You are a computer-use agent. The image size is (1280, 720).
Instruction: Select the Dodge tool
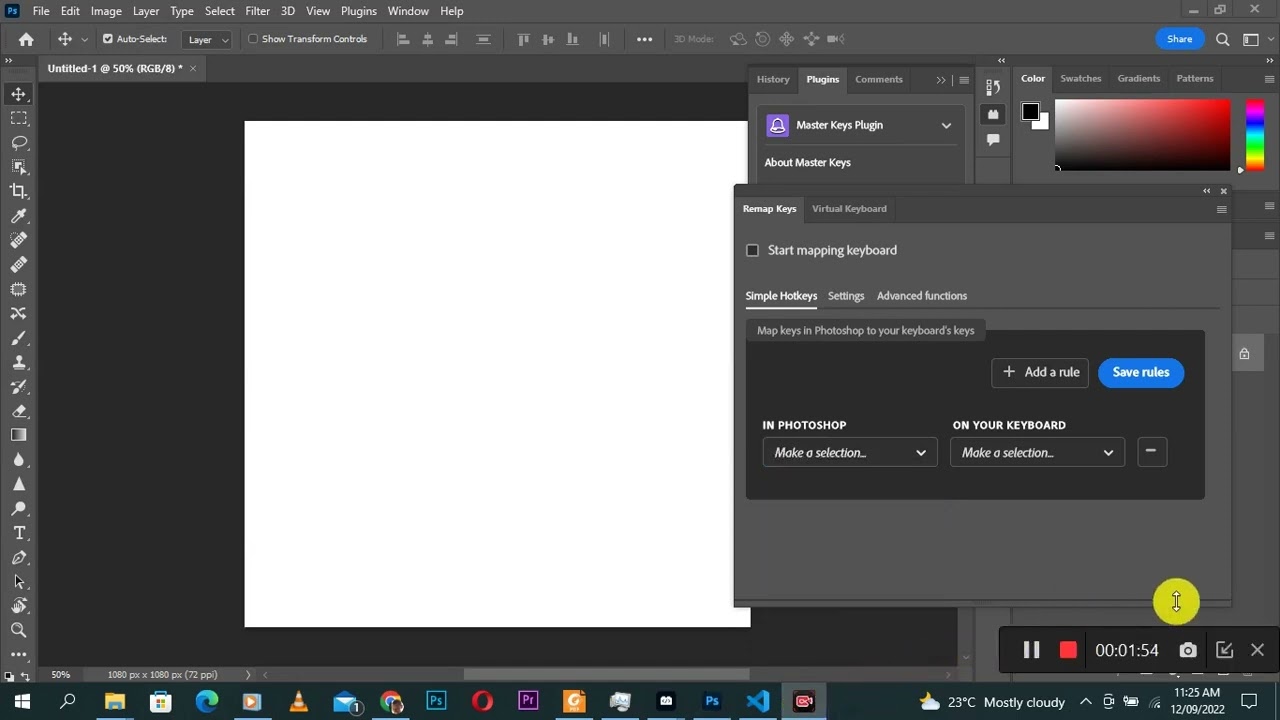[x=19, y=508]
